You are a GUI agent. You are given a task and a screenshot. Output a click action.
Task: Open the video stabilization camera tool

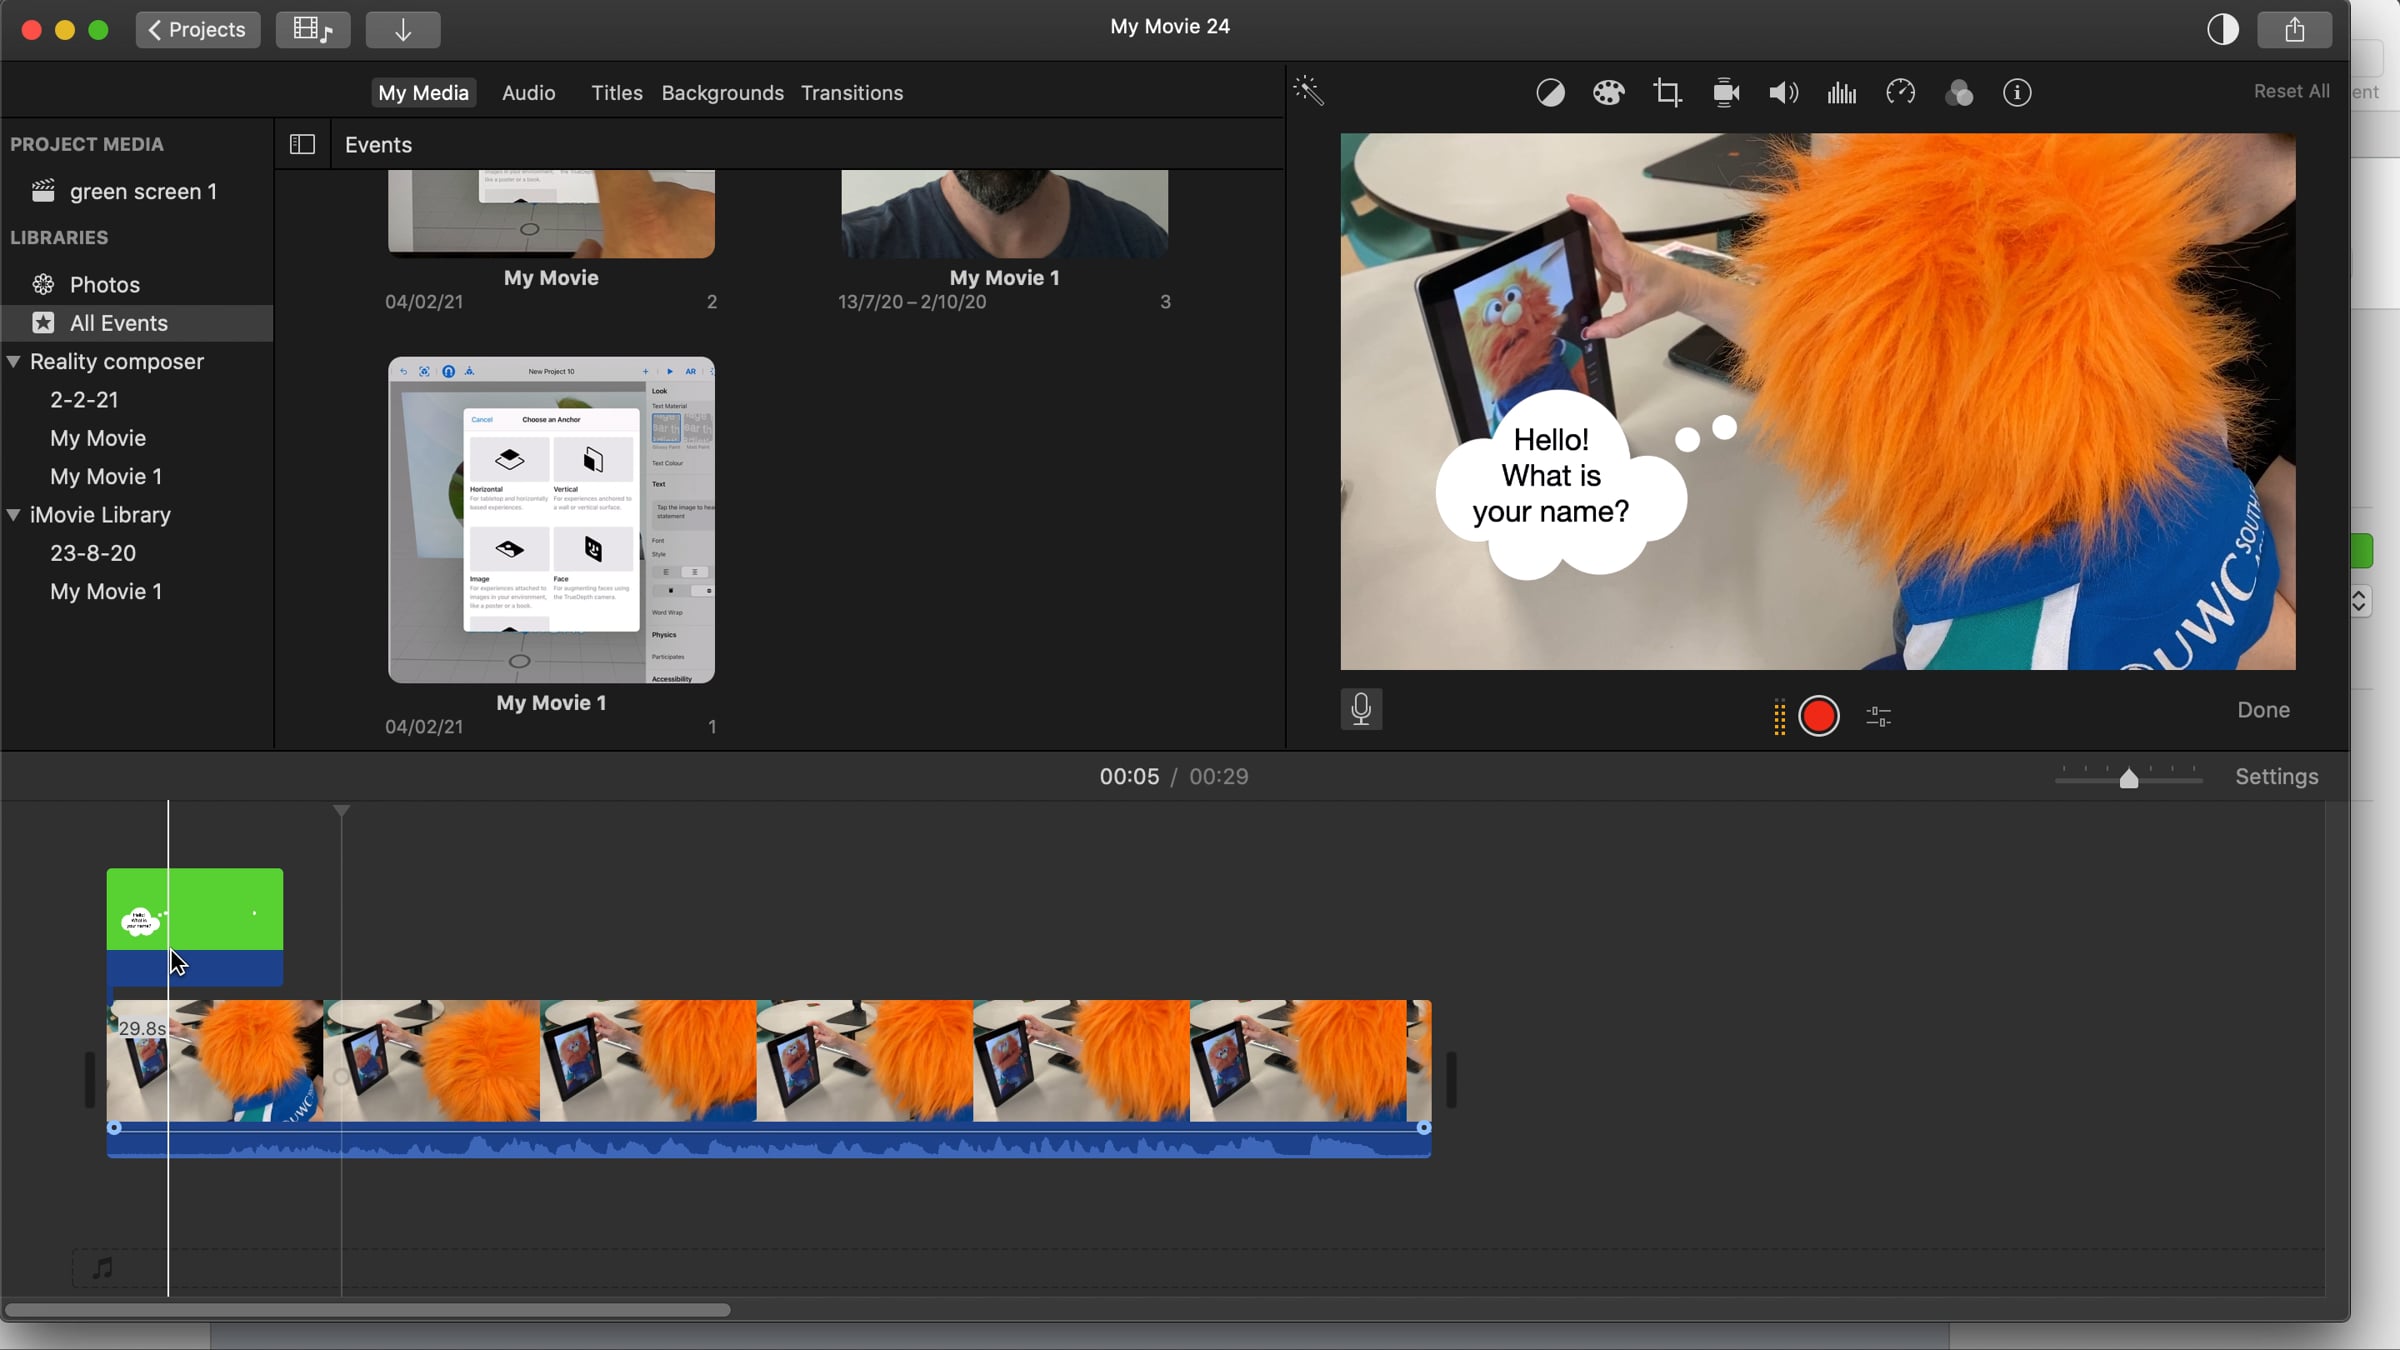(1726, 93)
